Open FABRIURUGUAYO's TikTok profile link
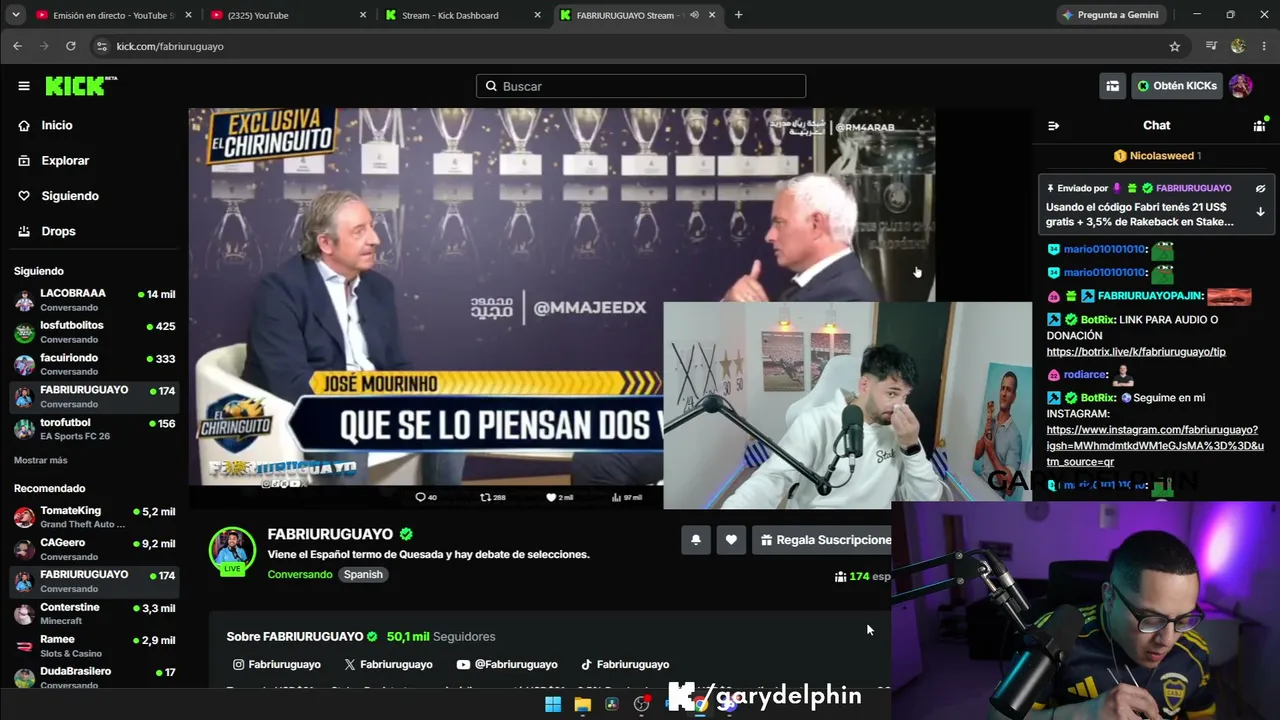This screenshot has width=1280, height=720. coord(625,664)
